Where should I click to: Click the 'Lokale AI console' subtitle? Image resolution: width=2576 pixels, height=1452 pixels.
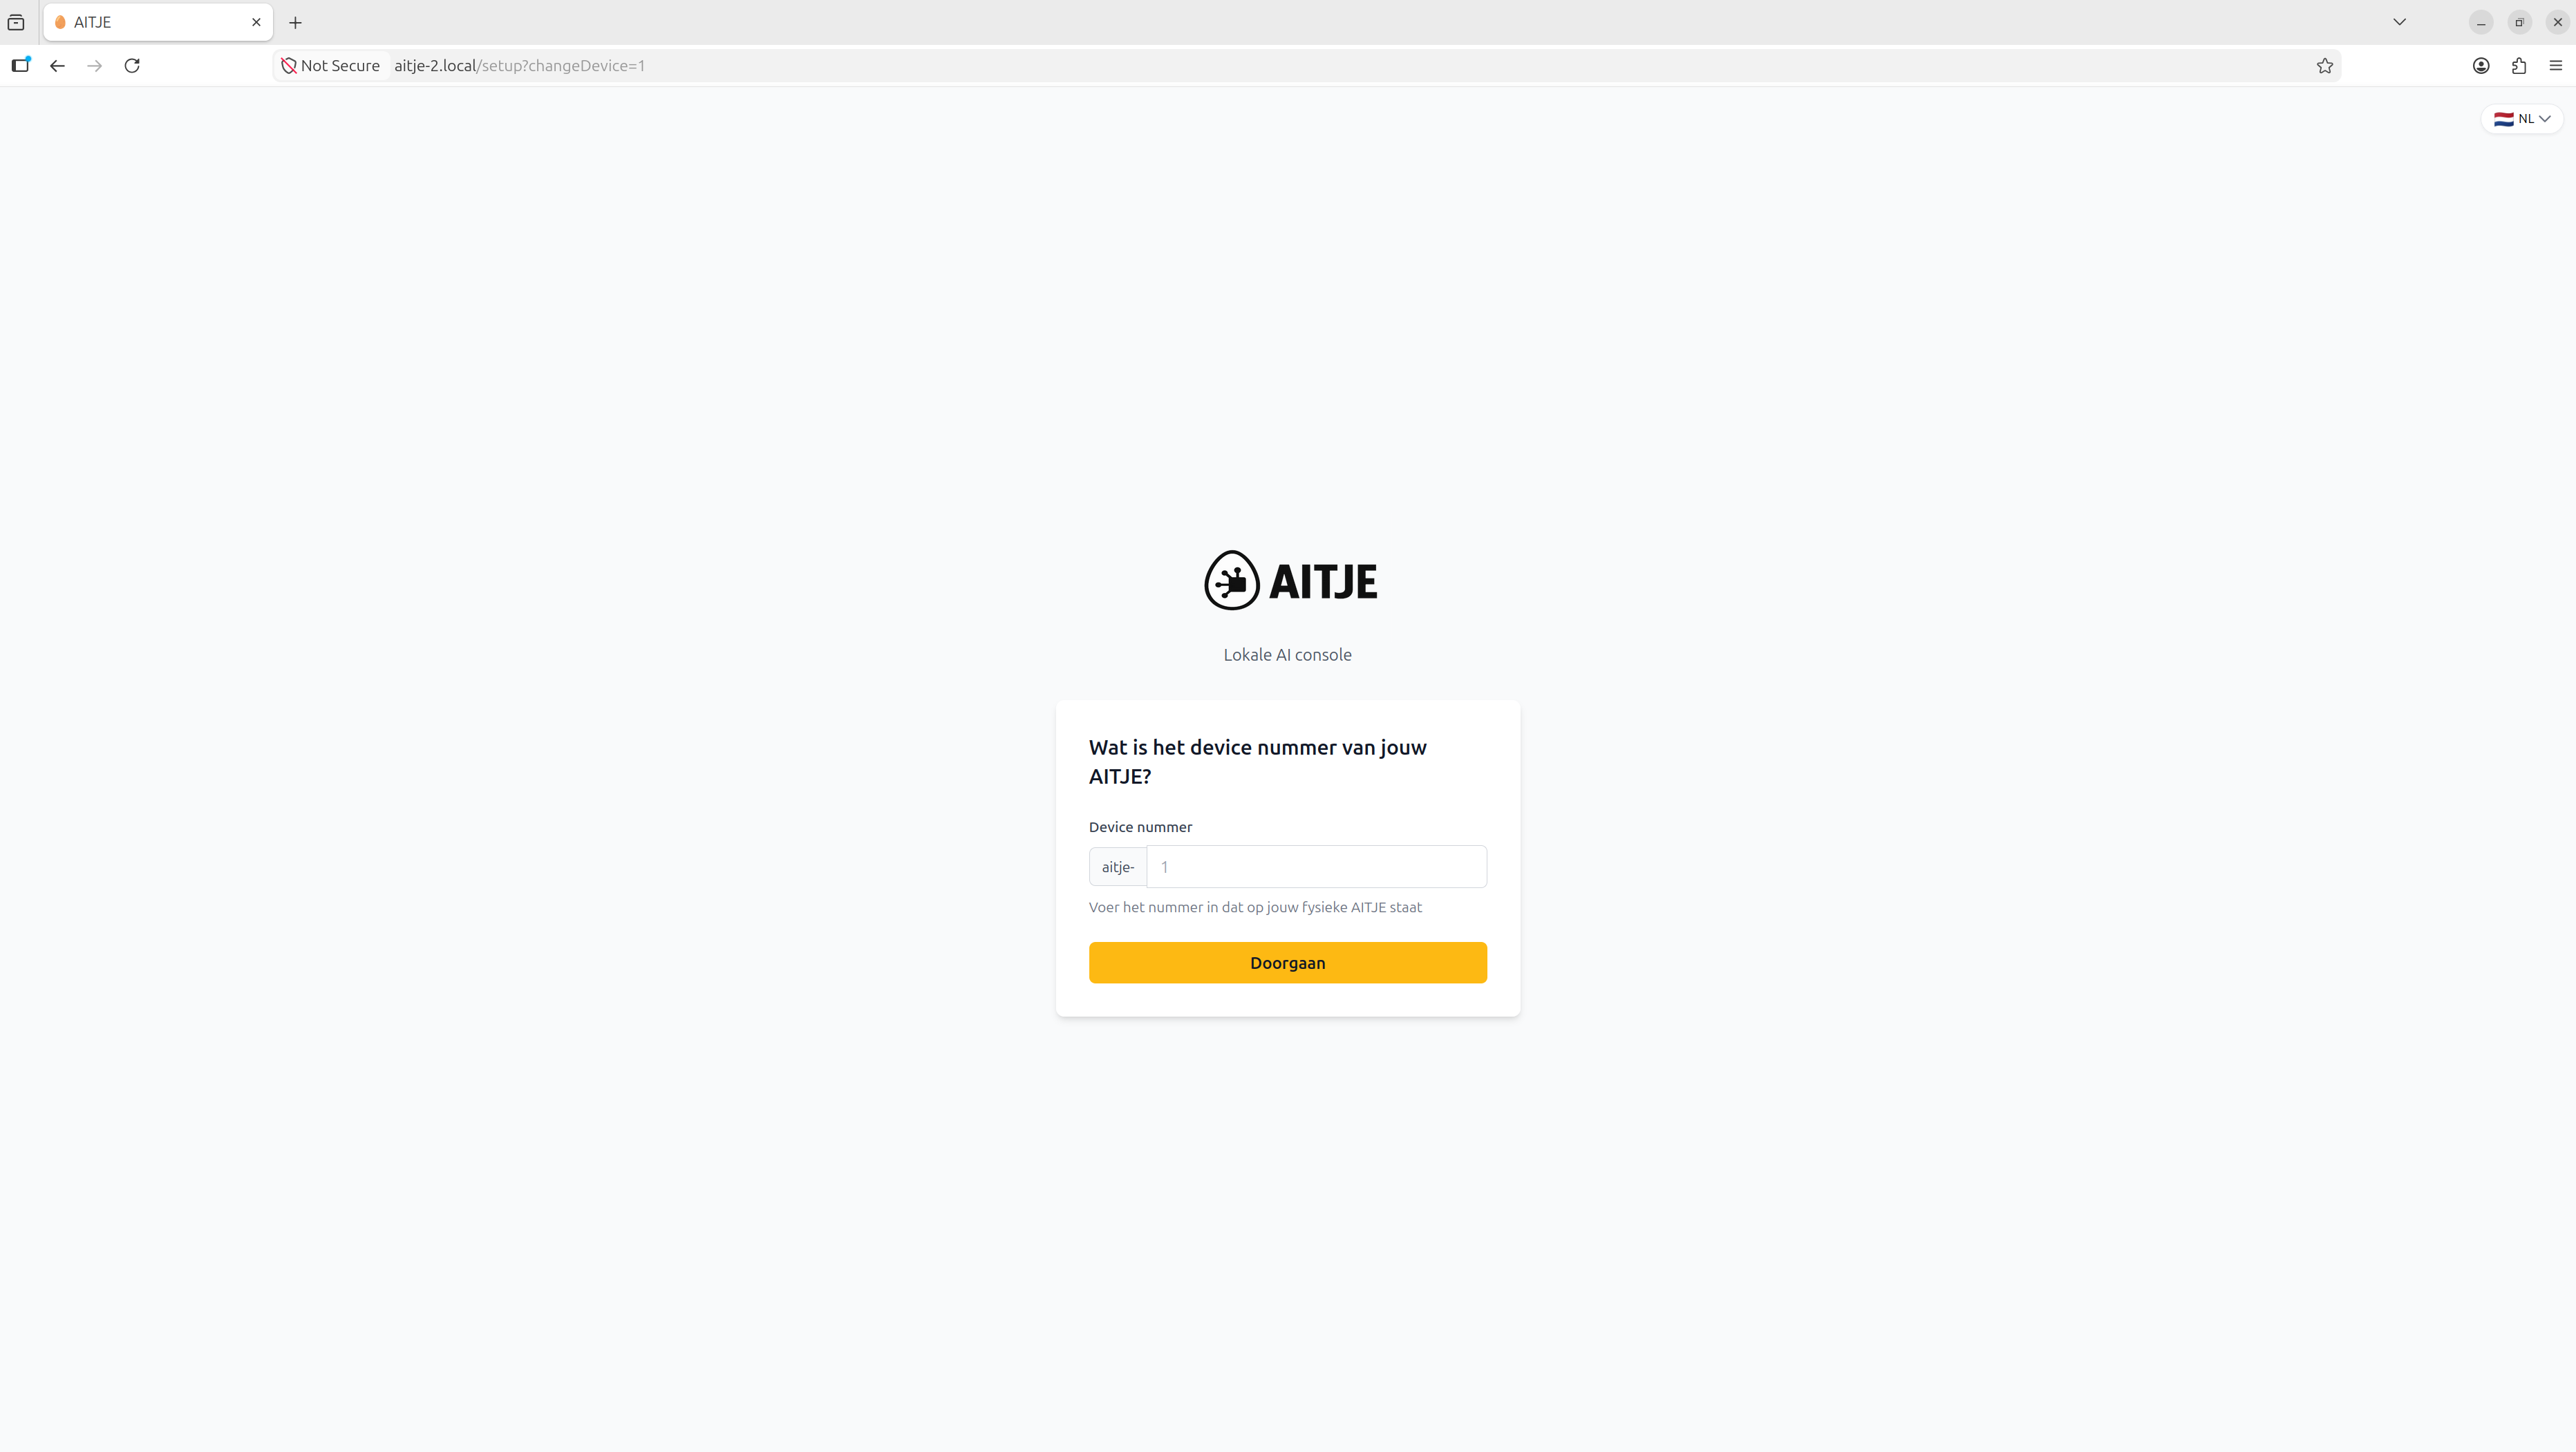[1287, 655]
